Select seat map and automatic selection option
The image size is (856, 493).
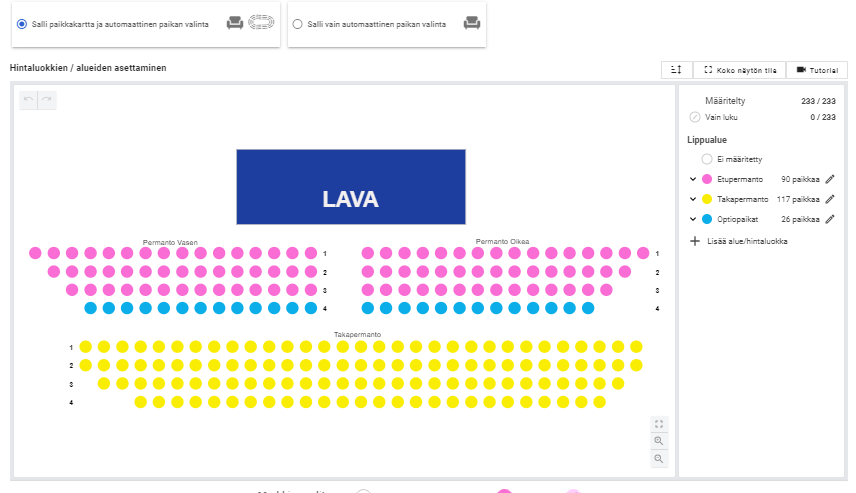[x=22, y=24]
